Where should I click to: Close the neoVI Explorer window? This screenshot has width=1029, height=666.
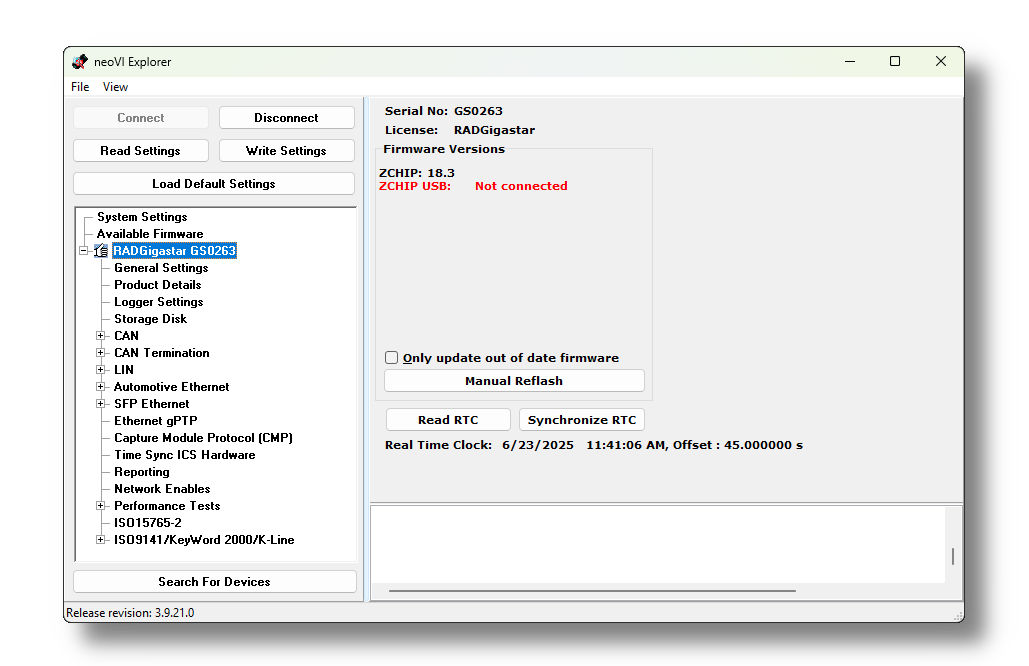pos(940,62)
